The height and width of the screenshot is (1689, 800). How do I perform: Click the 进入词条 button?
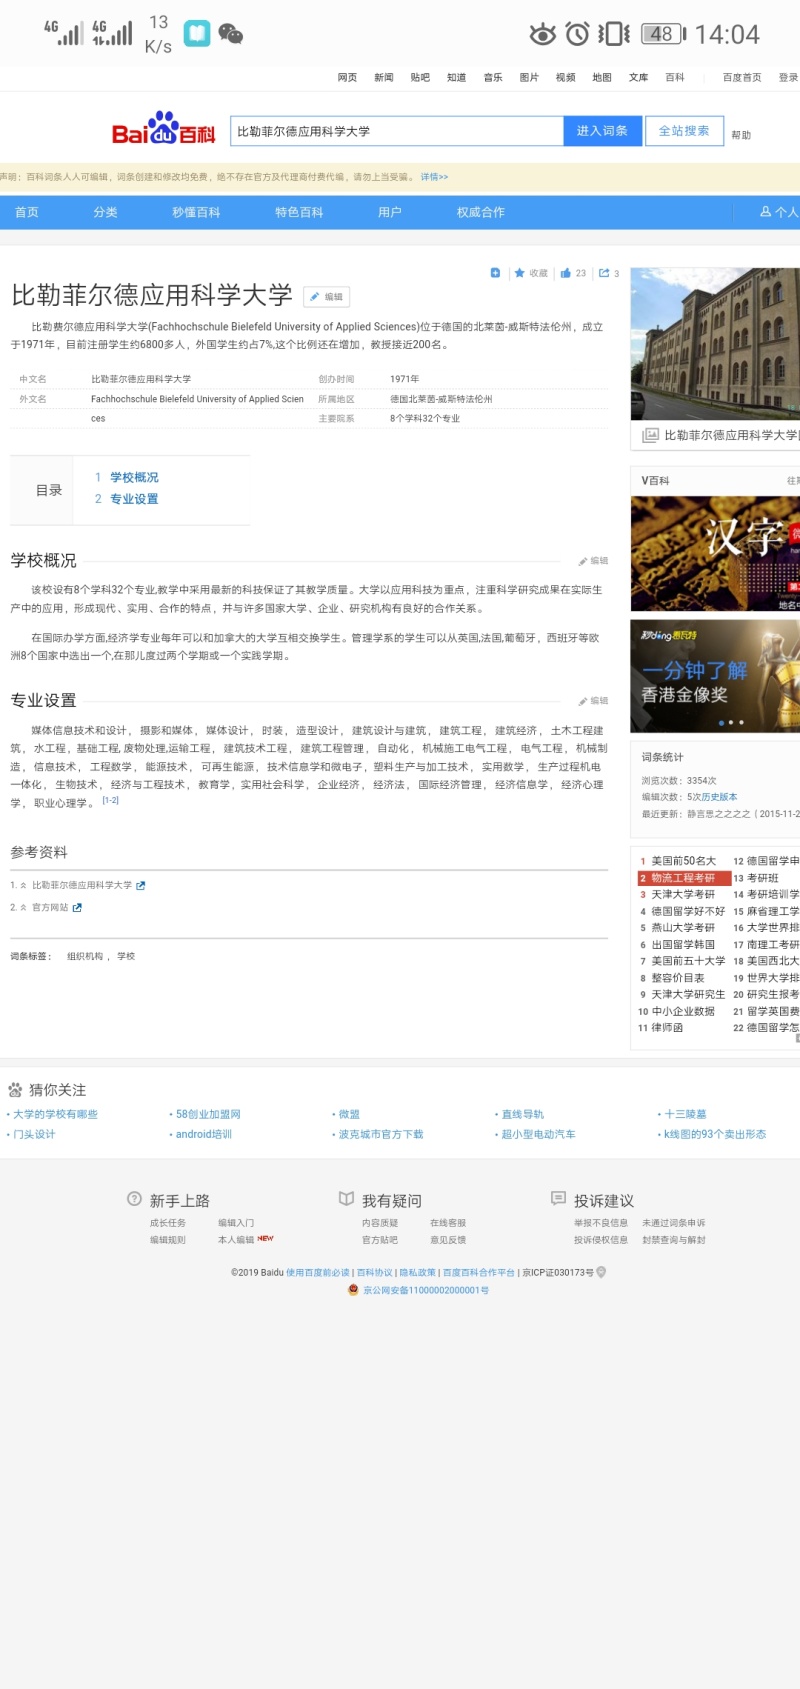point(602,131)
